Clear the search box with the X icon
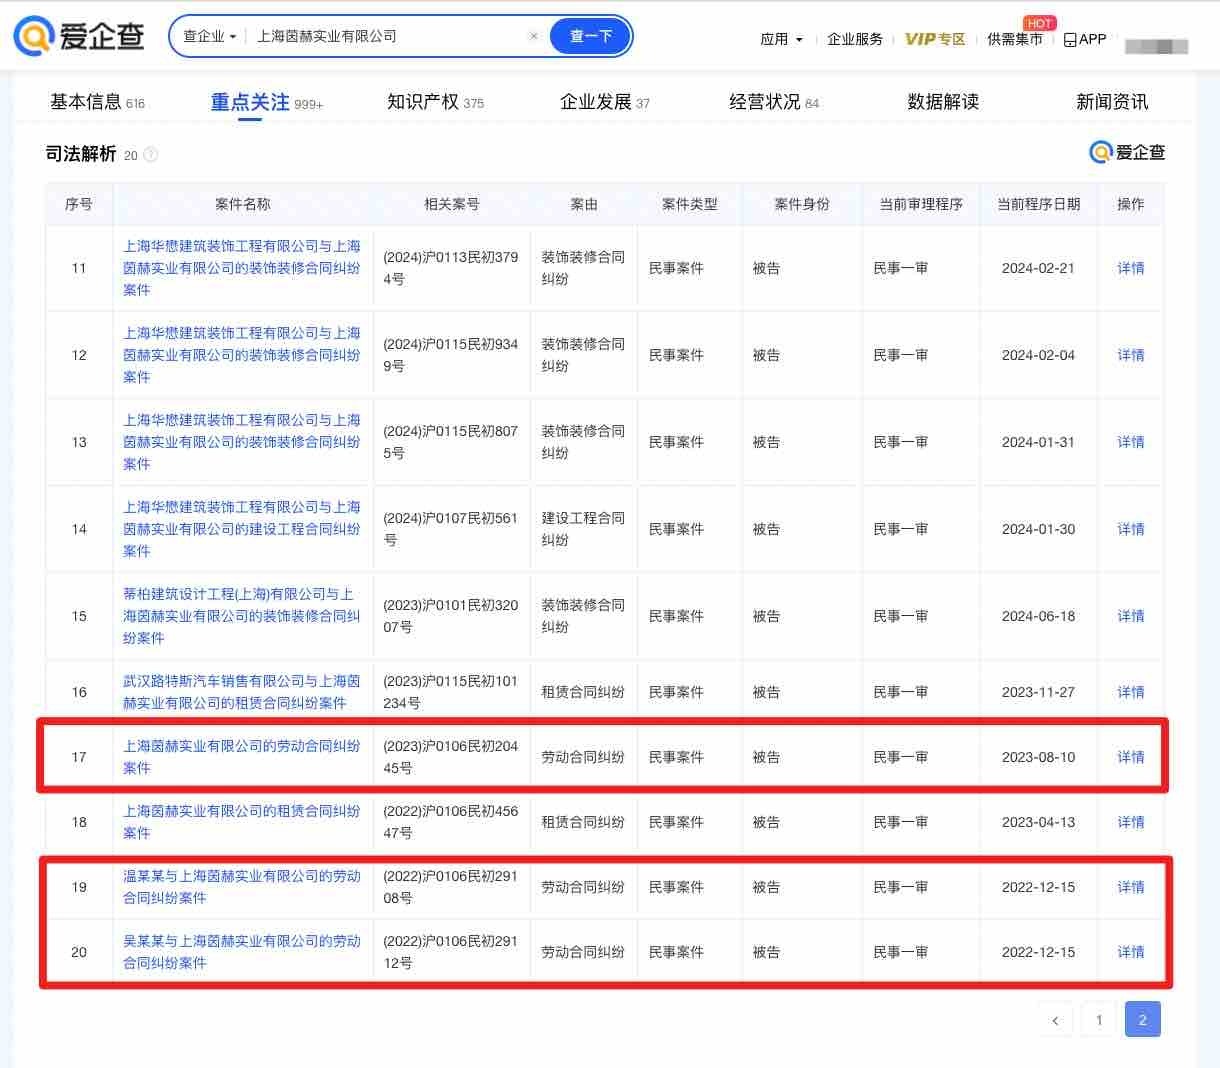The image size is (1220, 1068). point(534,36)
